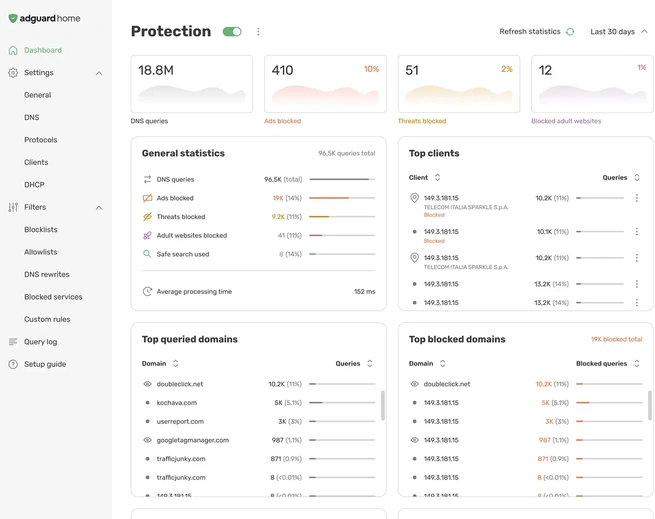Click the 19K blocked total label
The image size is (655, 519).
tap(617, 339)
